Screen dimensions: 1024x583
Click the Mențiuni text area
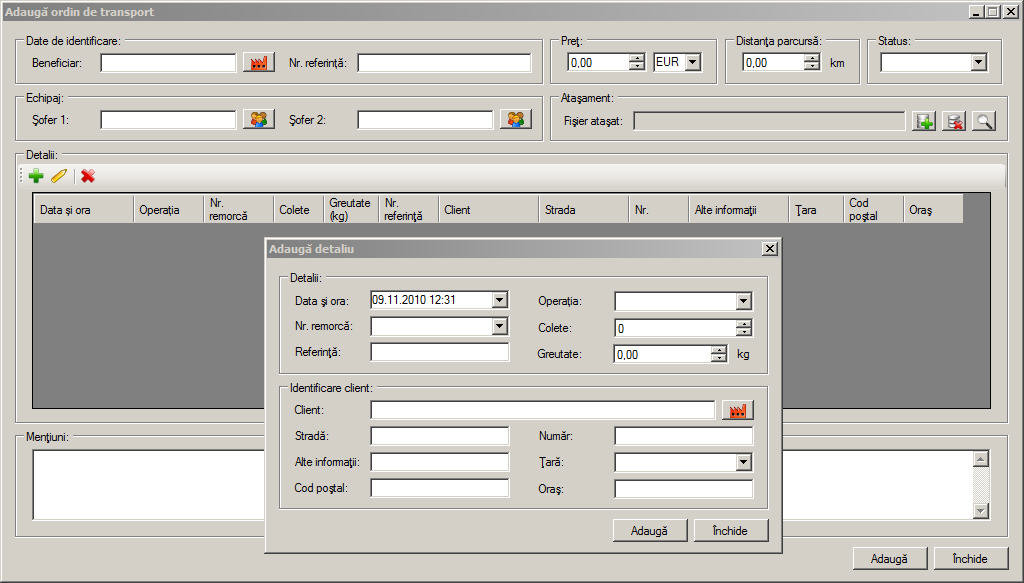click(x=503, y=484)
